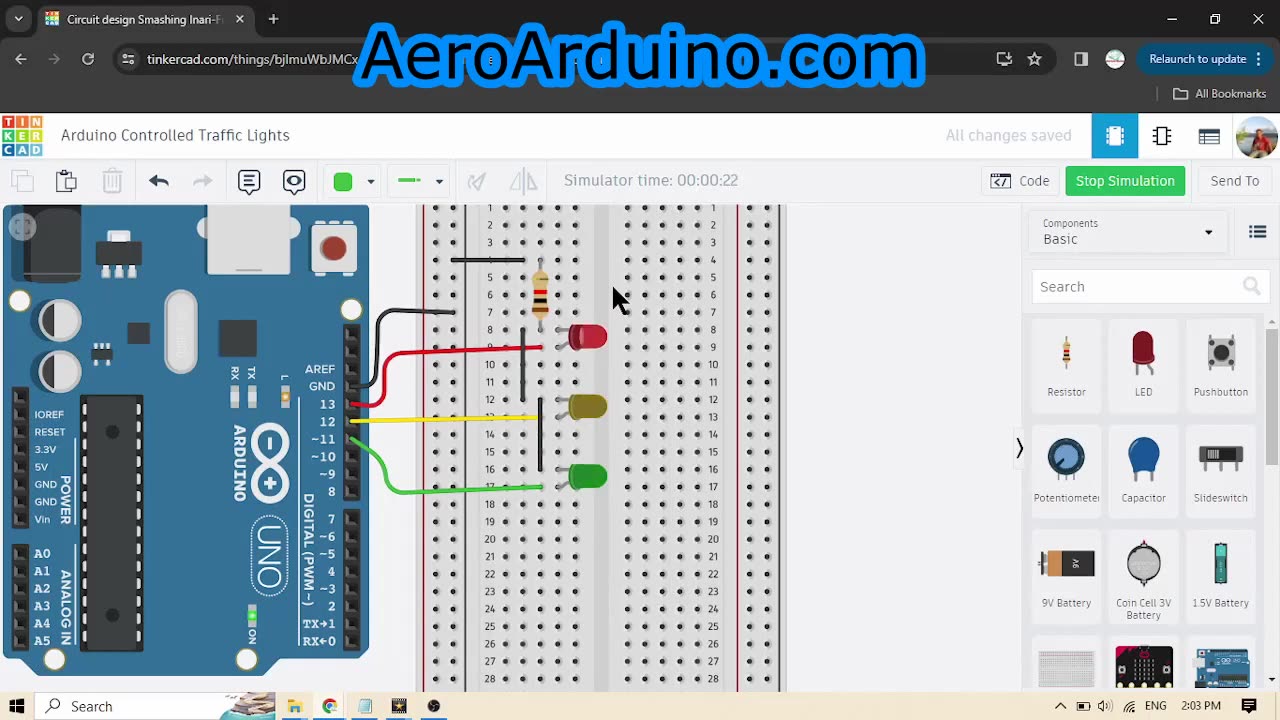Undo the last action
The image size is (1280, 720).
(158, 181)
